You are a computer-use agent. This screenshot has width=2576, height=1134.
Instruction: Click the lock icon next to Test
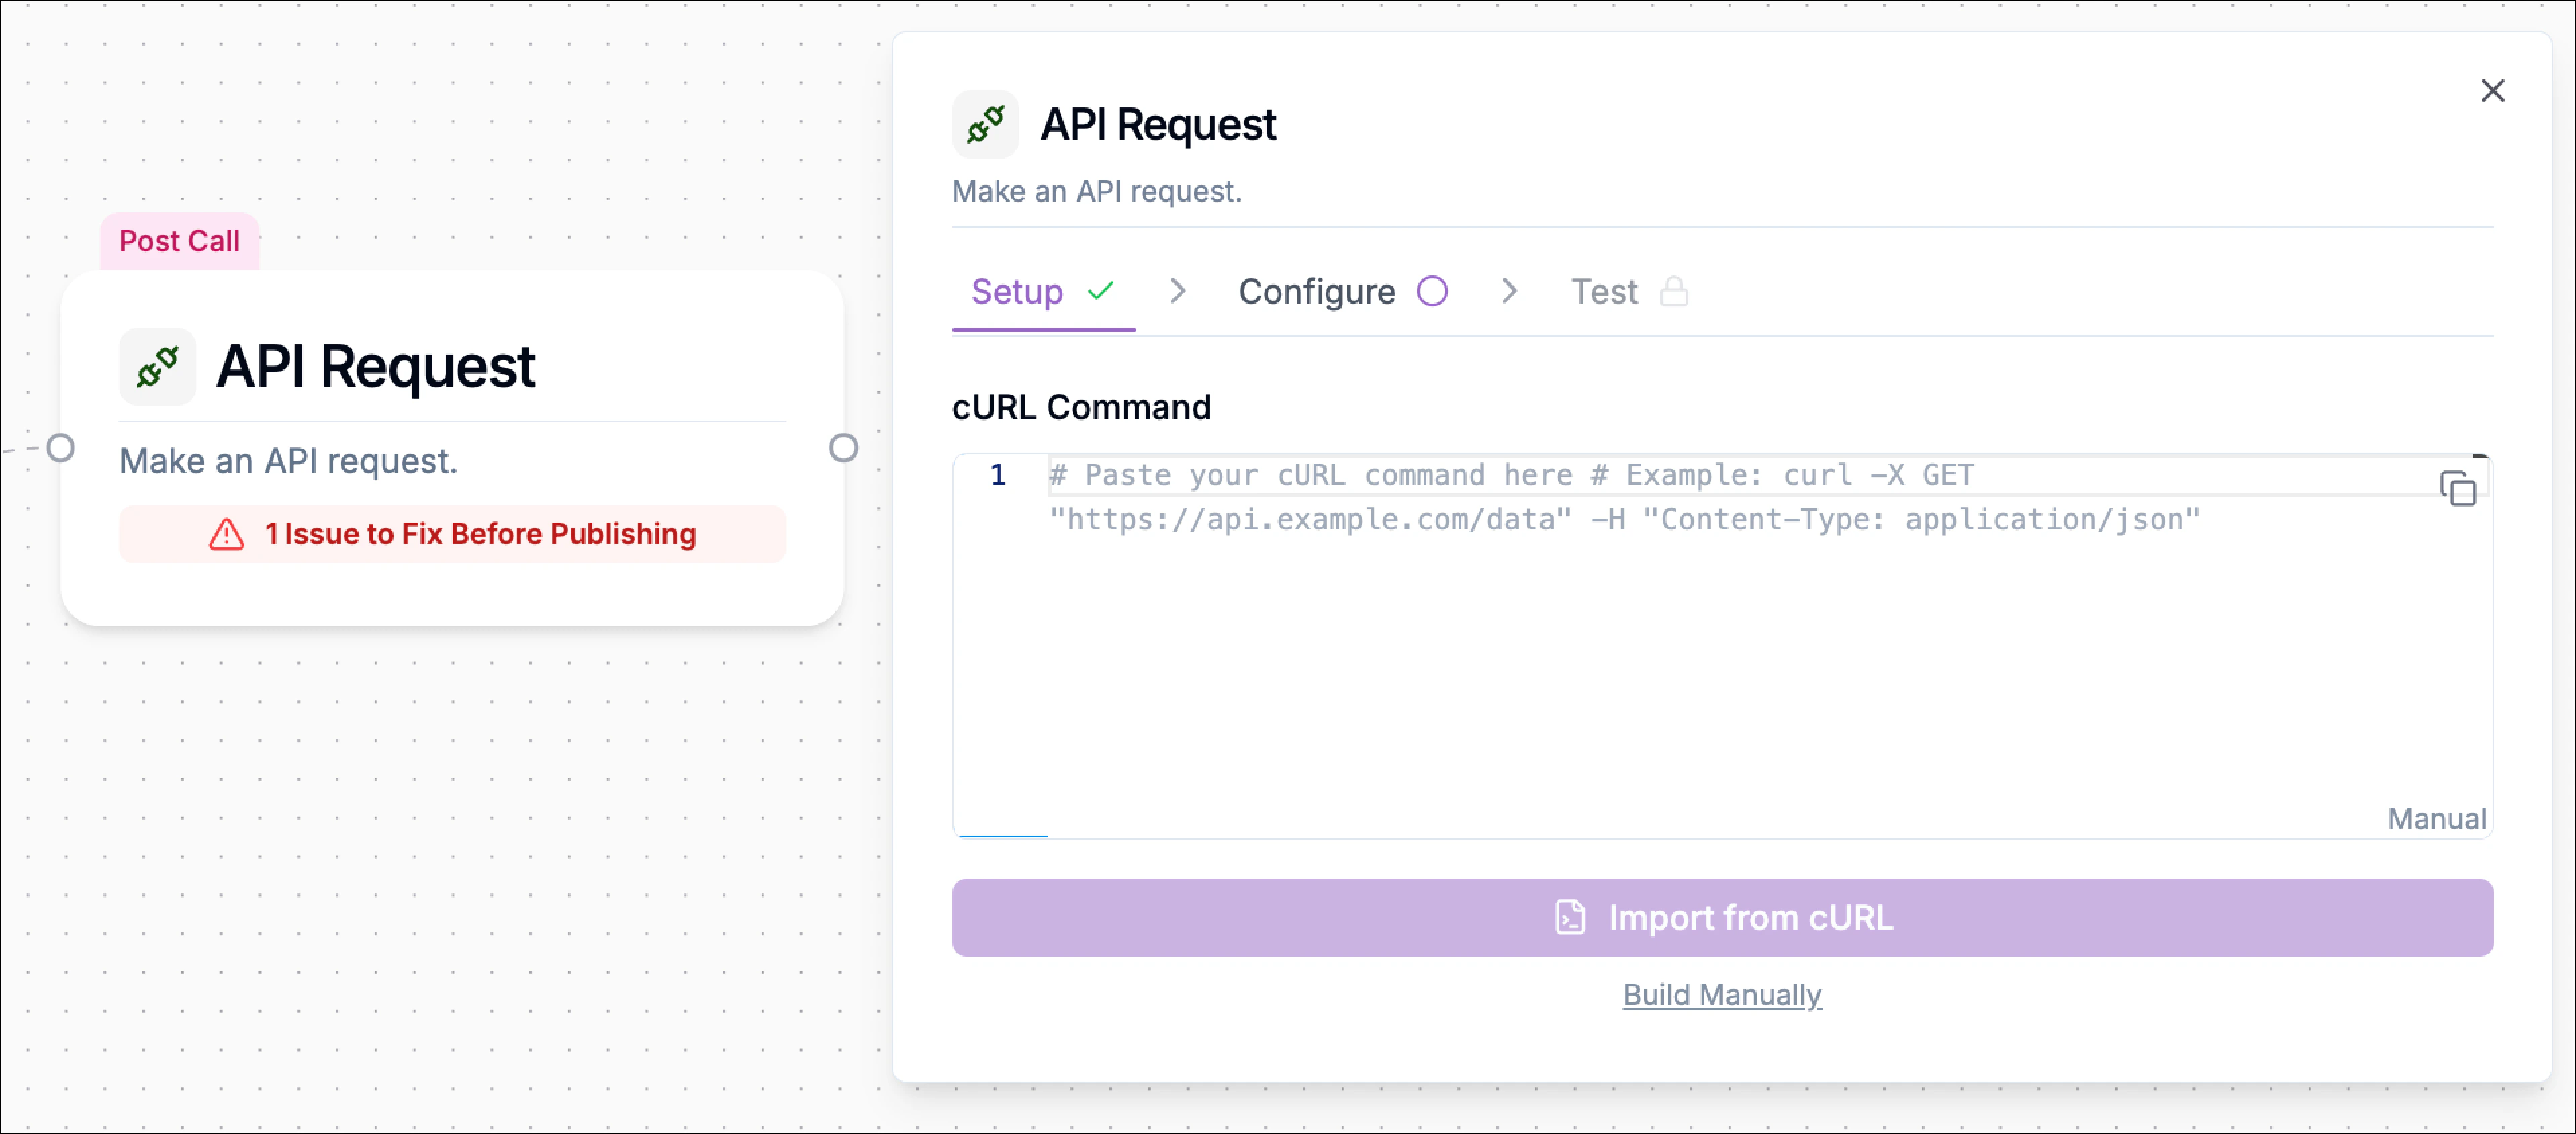tap(1674, 291)
